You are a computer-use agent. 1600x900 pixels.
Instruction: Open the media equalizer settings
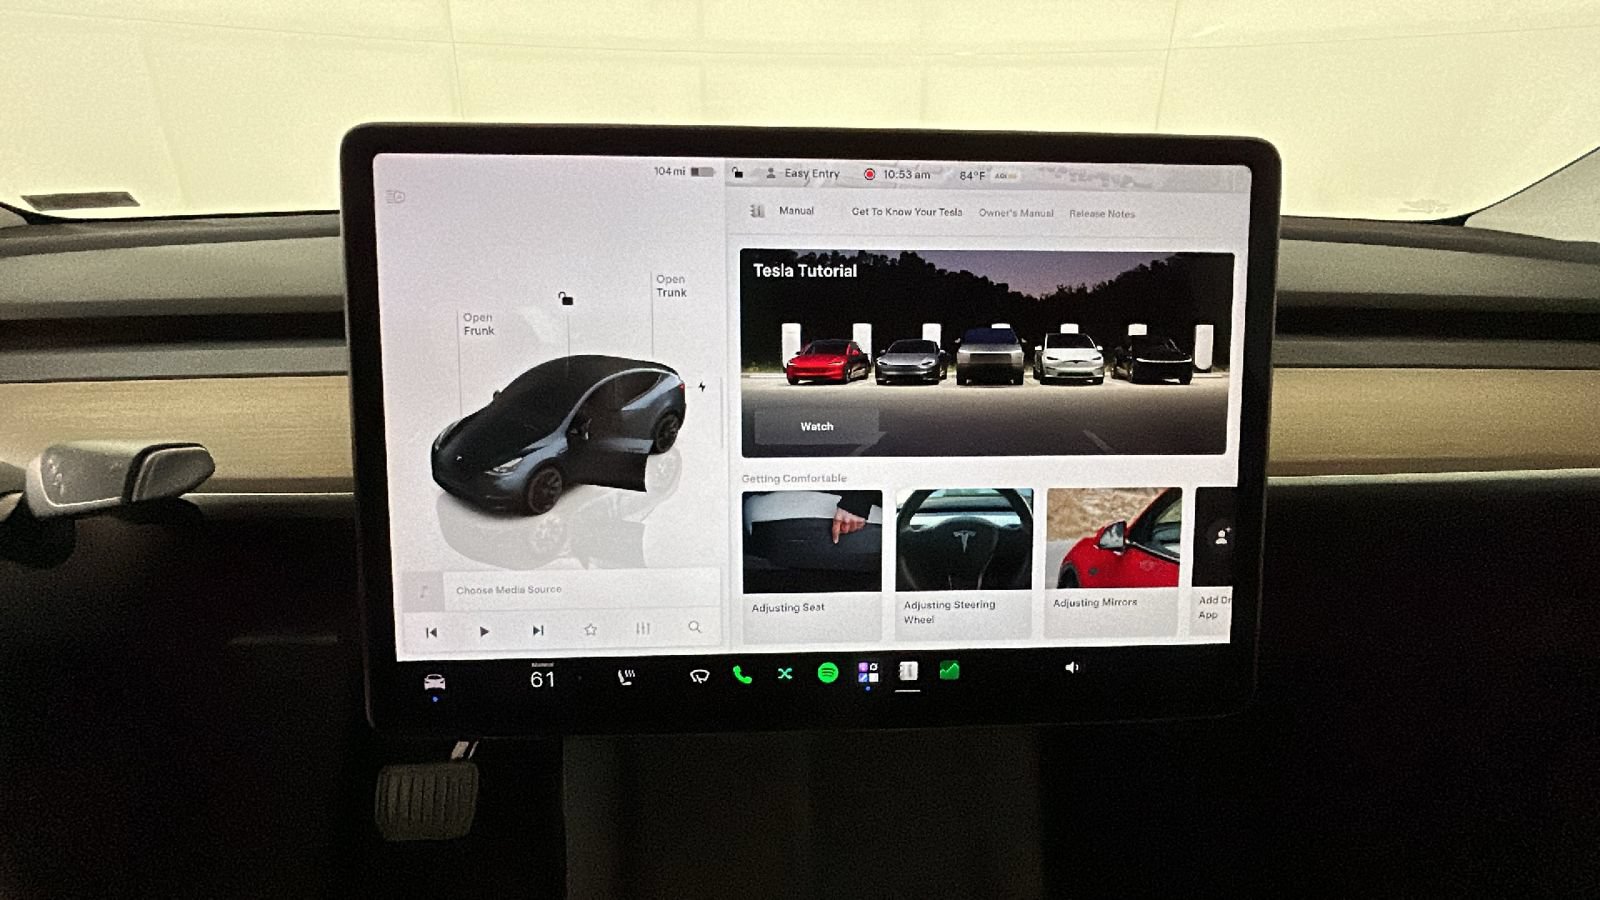[643, 628]
